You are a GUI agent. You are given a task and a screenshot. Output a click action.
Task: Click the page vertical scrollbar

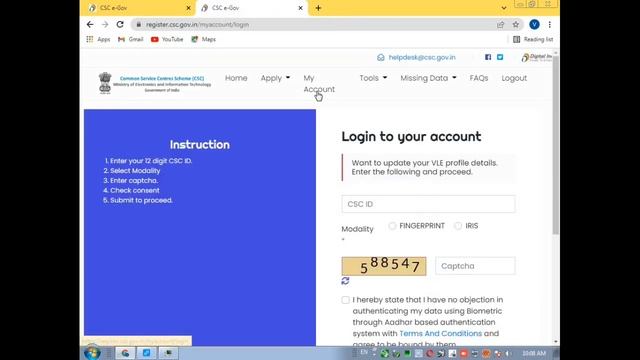(x=556, y=145)
